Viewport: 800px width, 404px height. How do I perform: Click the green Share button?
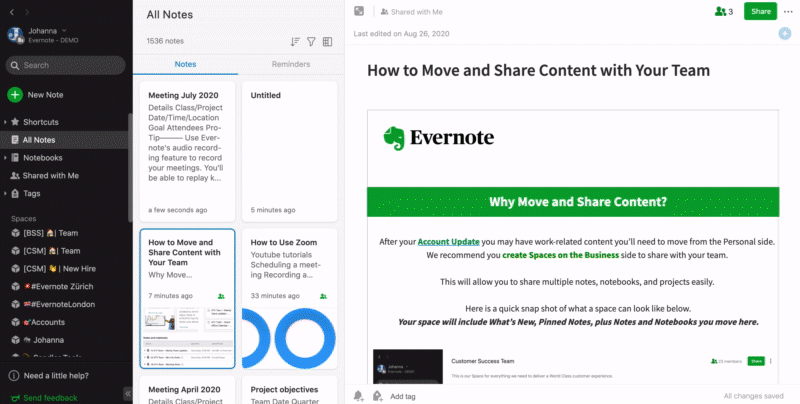[760, 11]
